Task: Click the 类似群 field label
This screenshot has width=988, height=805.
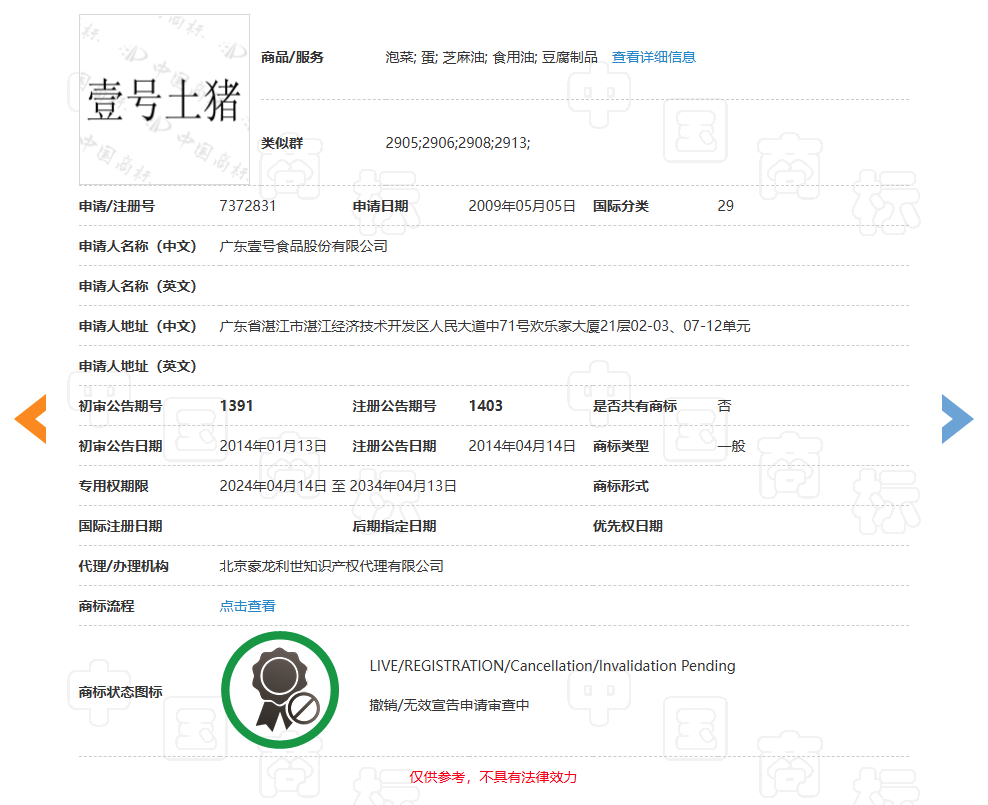Action: coord(282,143)
